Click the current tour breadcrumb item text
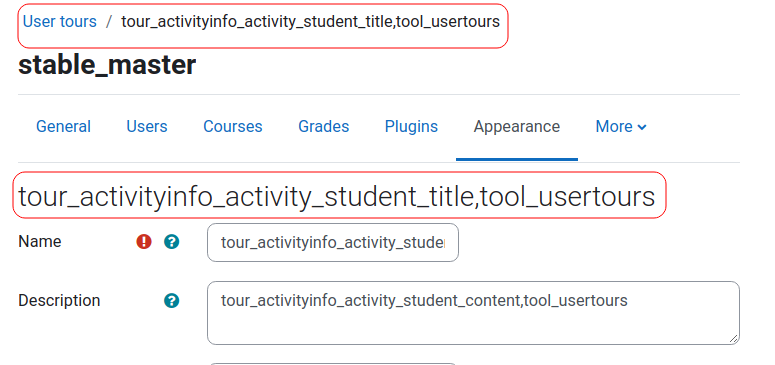Image resolution: width=775 pixels, height=365 pixels. click(x=310, y=22)
